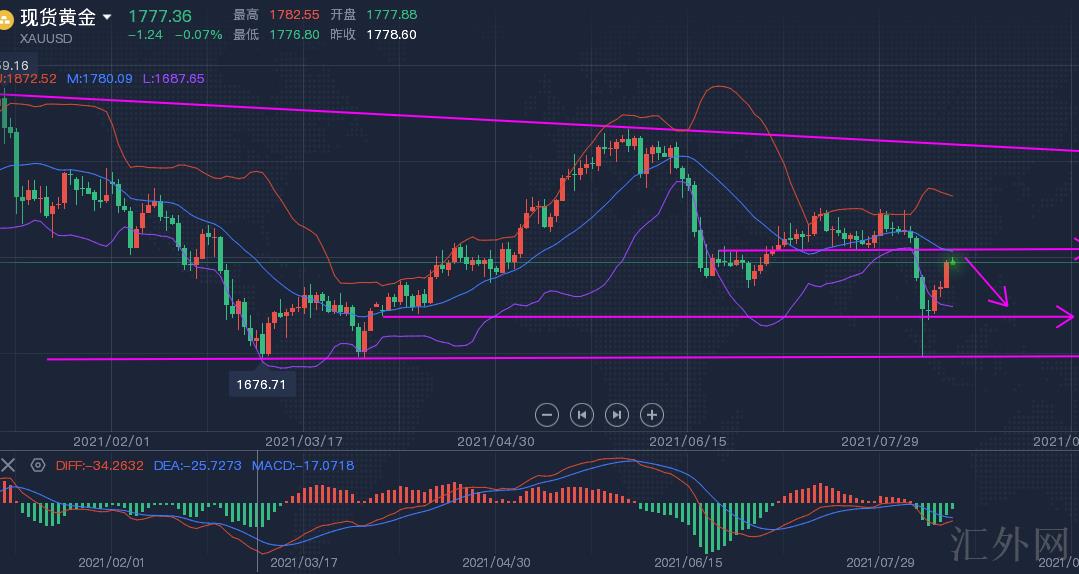Viewport: 1079px width, 574px height.
Task: Click the 1676.71 low price label
Action: (x=262, y=383)
